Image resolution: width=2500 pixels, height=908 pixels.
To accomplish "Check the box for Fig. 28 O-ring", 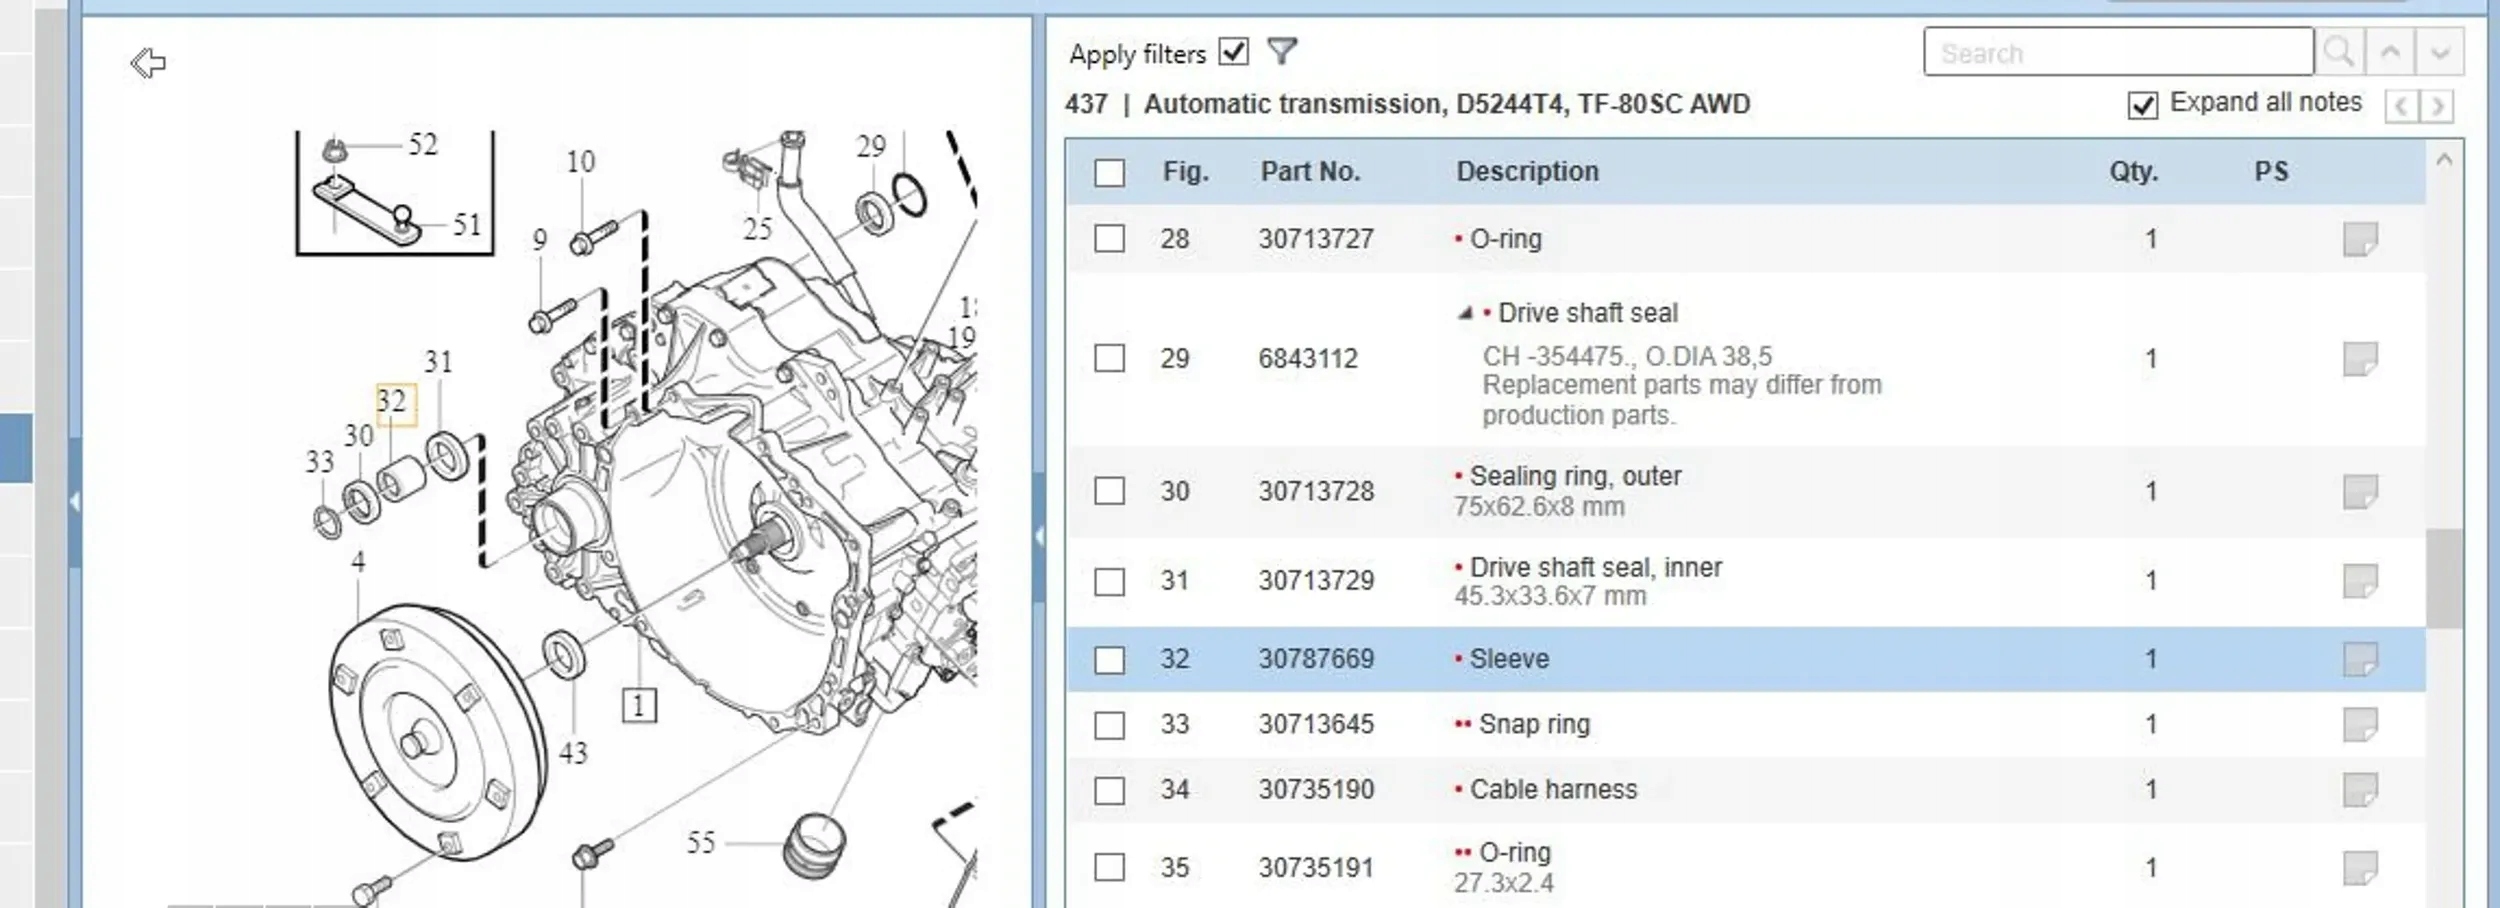I will pos(1109,239).
